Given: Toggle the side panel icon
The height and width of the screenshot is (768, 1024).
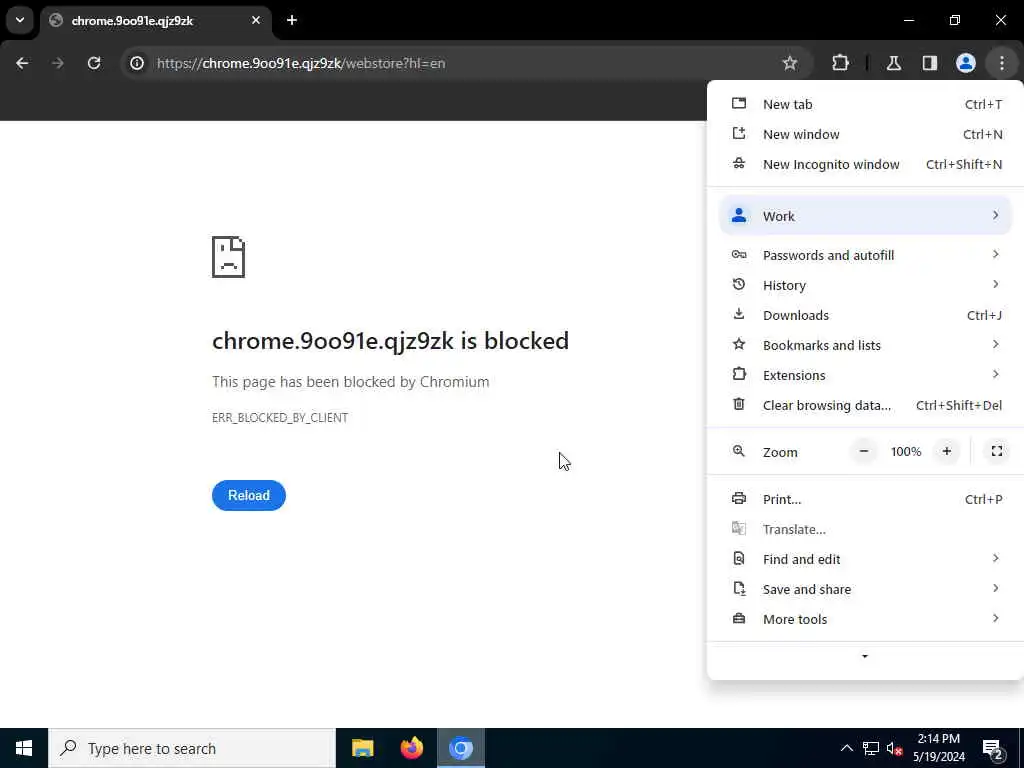Looking at the screenshot, I should coord(929,63).
